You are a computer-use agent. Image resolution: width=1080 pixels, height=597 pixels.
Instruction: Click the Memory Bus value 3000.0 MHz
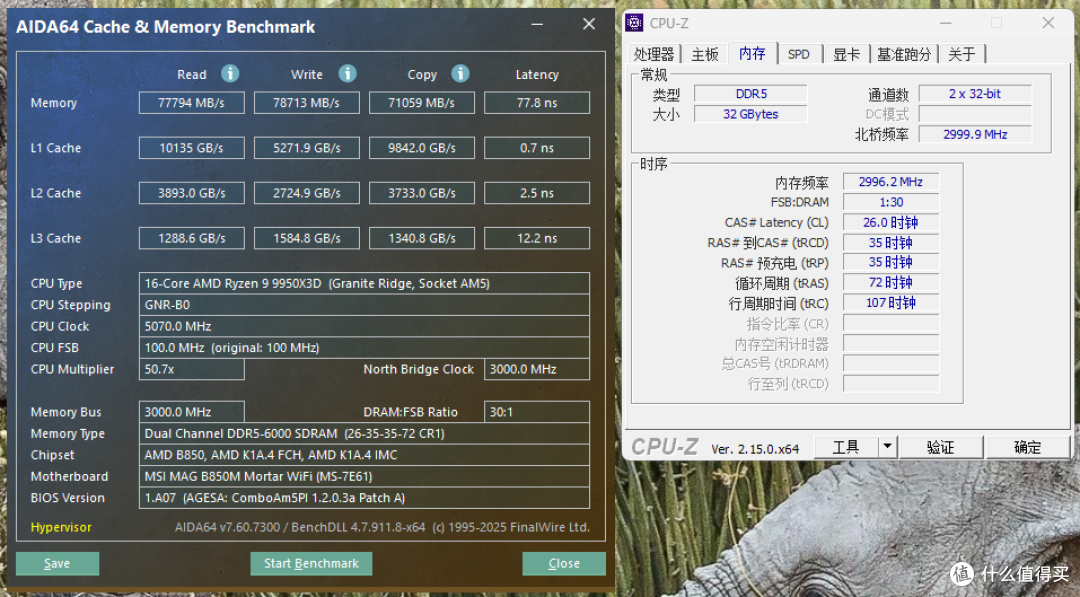coord(191,412)
